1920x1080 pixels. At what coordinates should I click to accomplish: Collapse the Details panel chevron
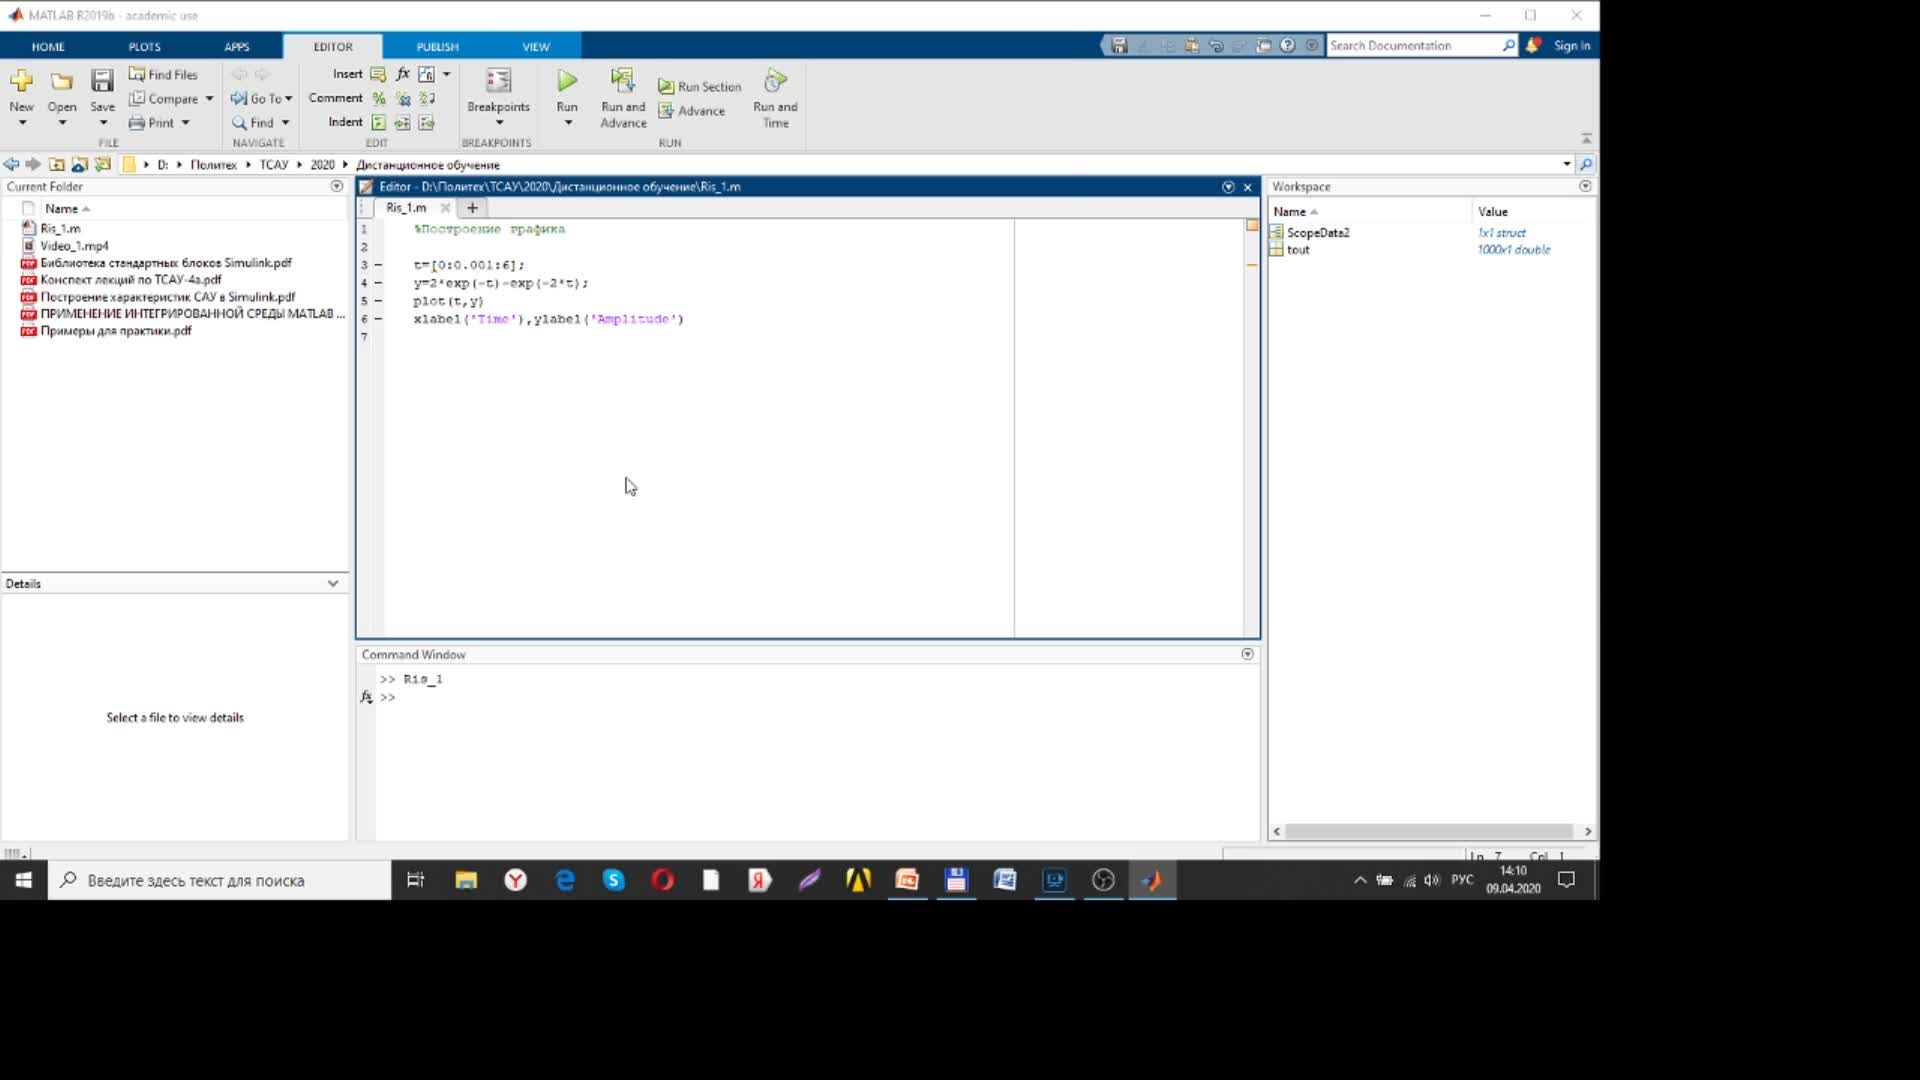point(333,583)
